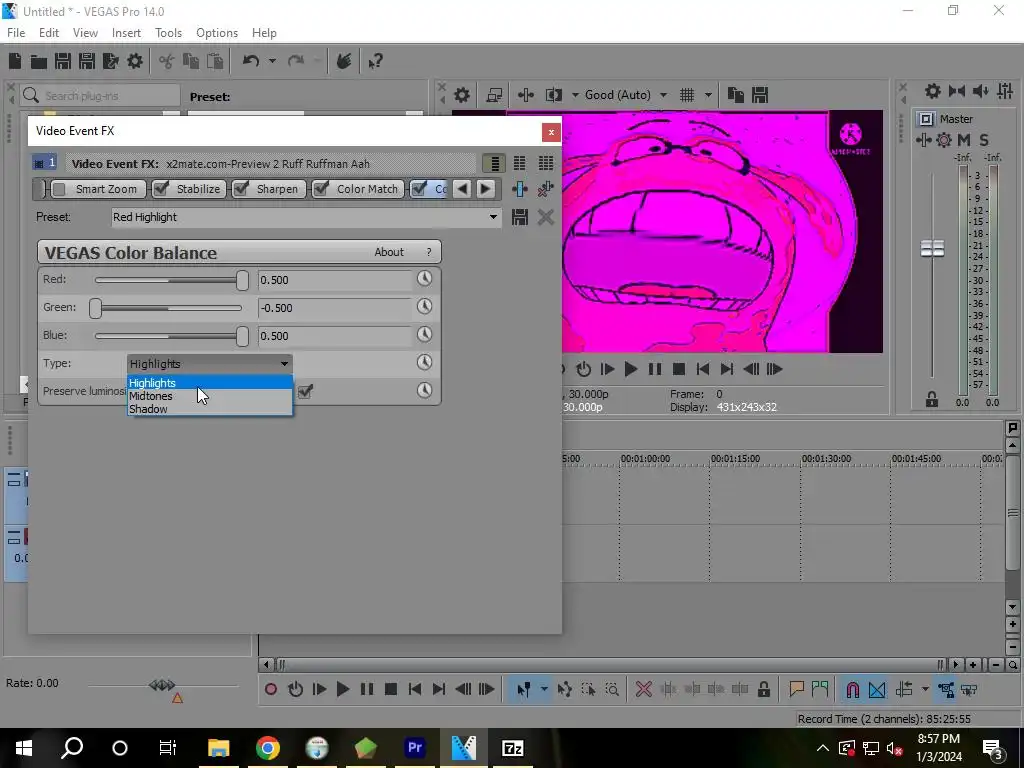Open the Tools menu

pyautogui.click(x=168, y=33)
